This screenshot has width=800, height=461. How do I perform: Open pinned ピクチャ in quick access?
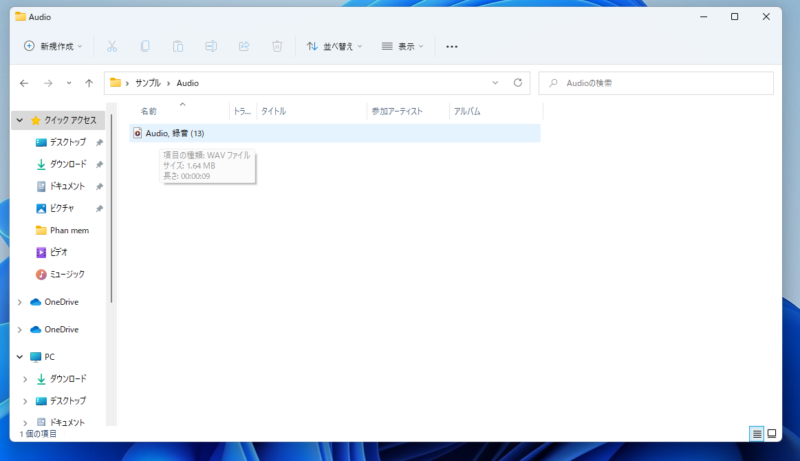pyautogui.click(x=62, y=208)
